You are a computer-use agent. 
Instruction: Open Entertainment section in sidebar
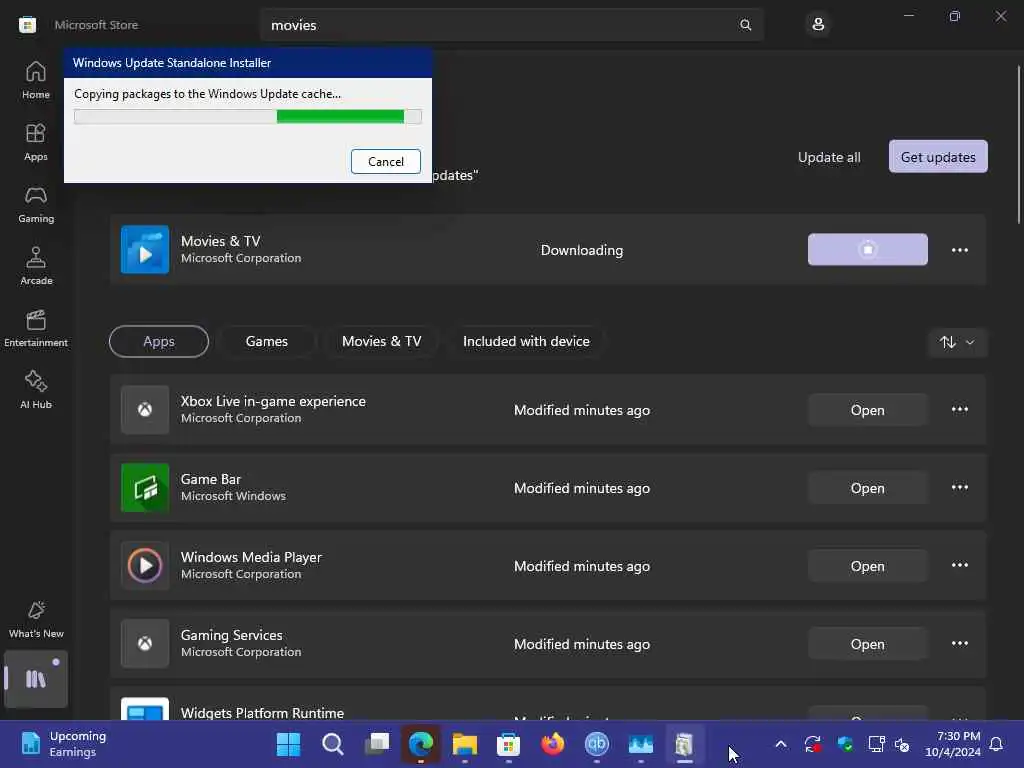coord(35,328)
